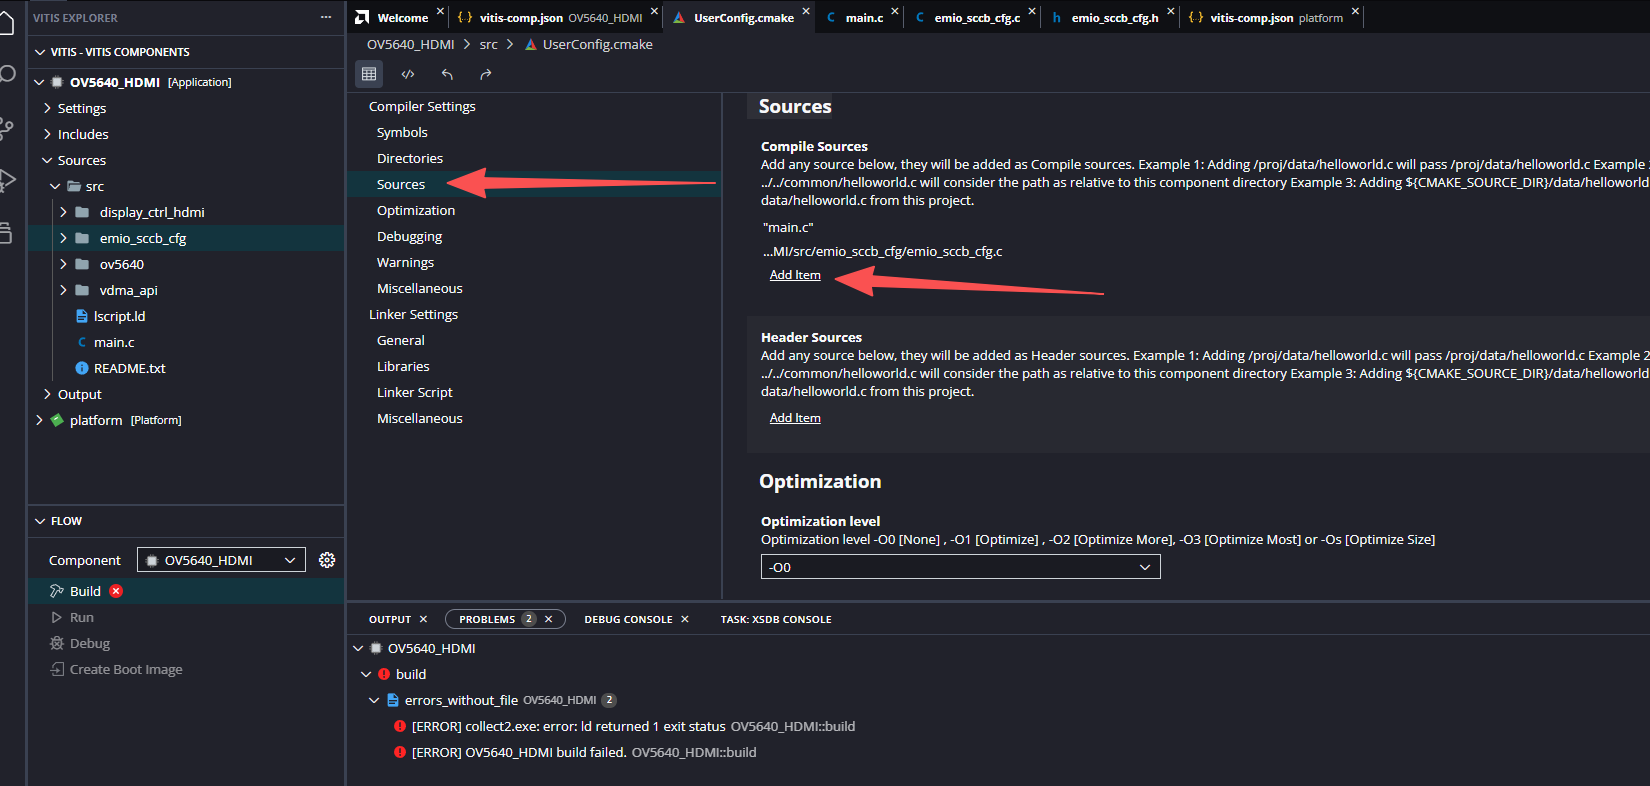Click the problems count badge 2
This screenshot has height=786, width=1650.
tap(529, 619)
